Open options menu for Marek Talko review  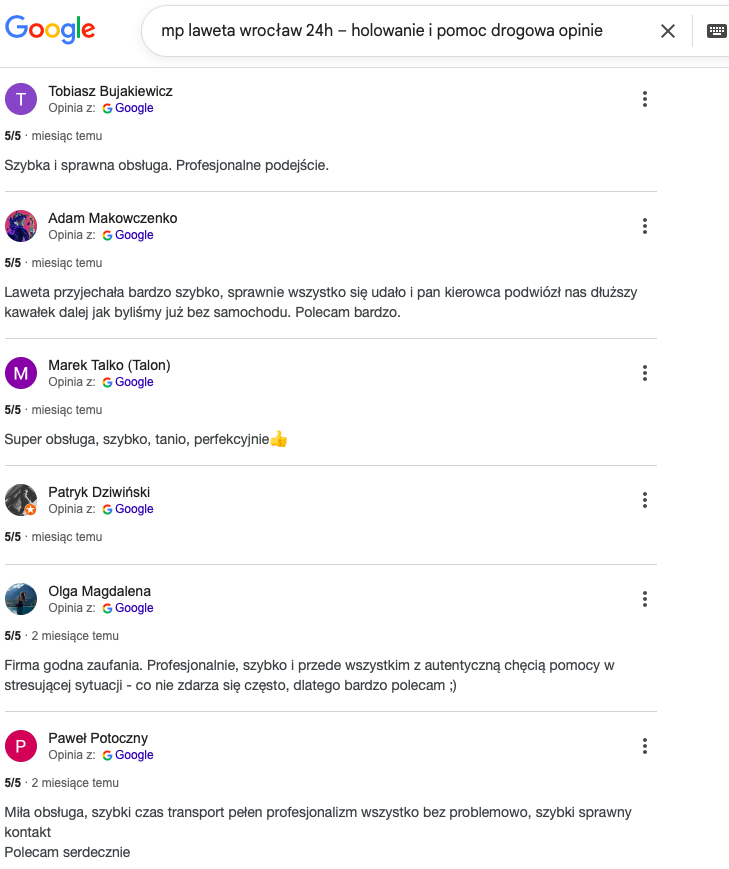coord(645,373)
